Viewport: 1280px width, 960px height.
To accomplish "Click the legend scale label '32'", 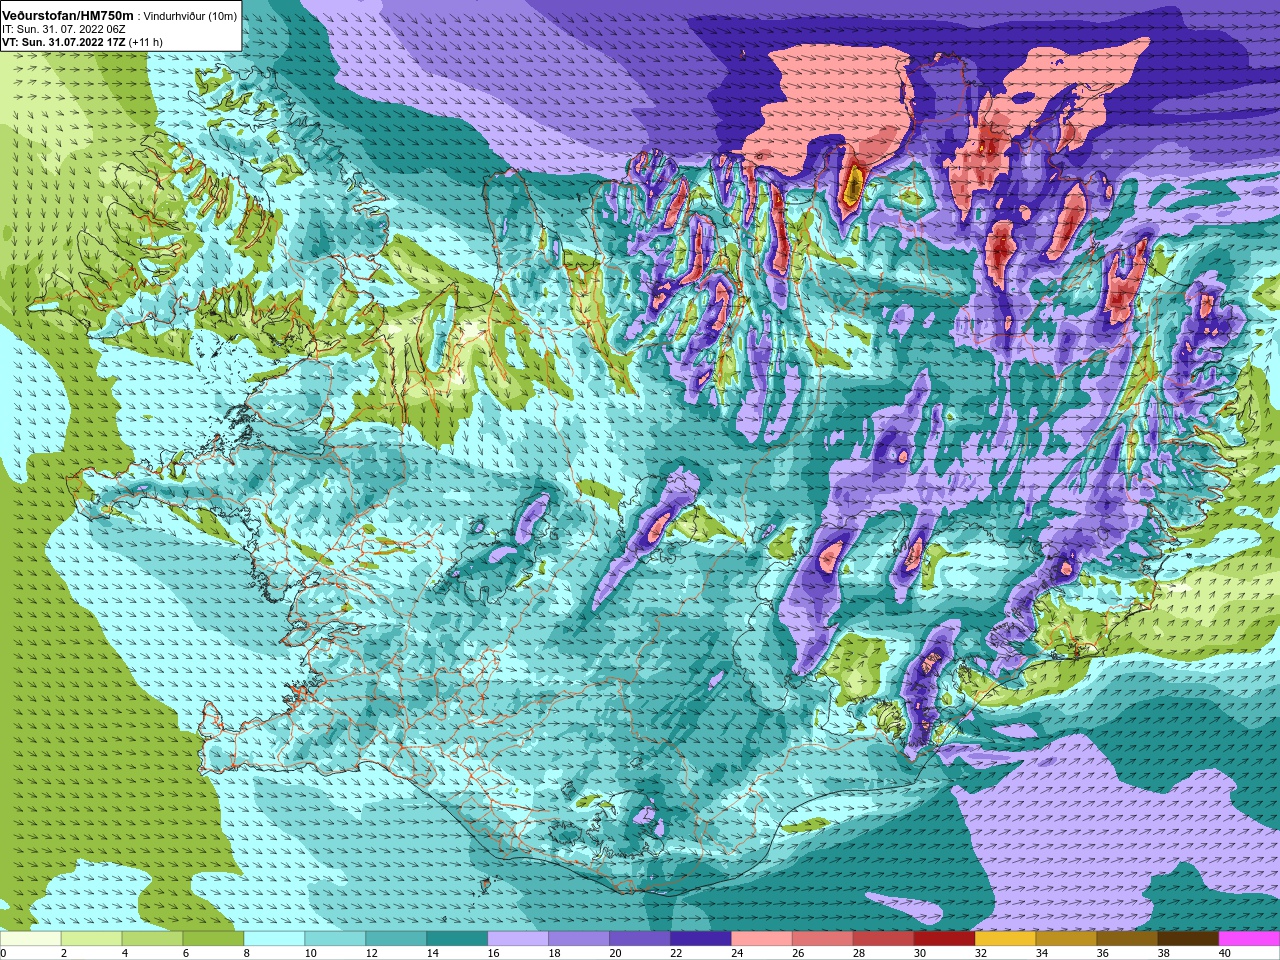I will point(981,953).
